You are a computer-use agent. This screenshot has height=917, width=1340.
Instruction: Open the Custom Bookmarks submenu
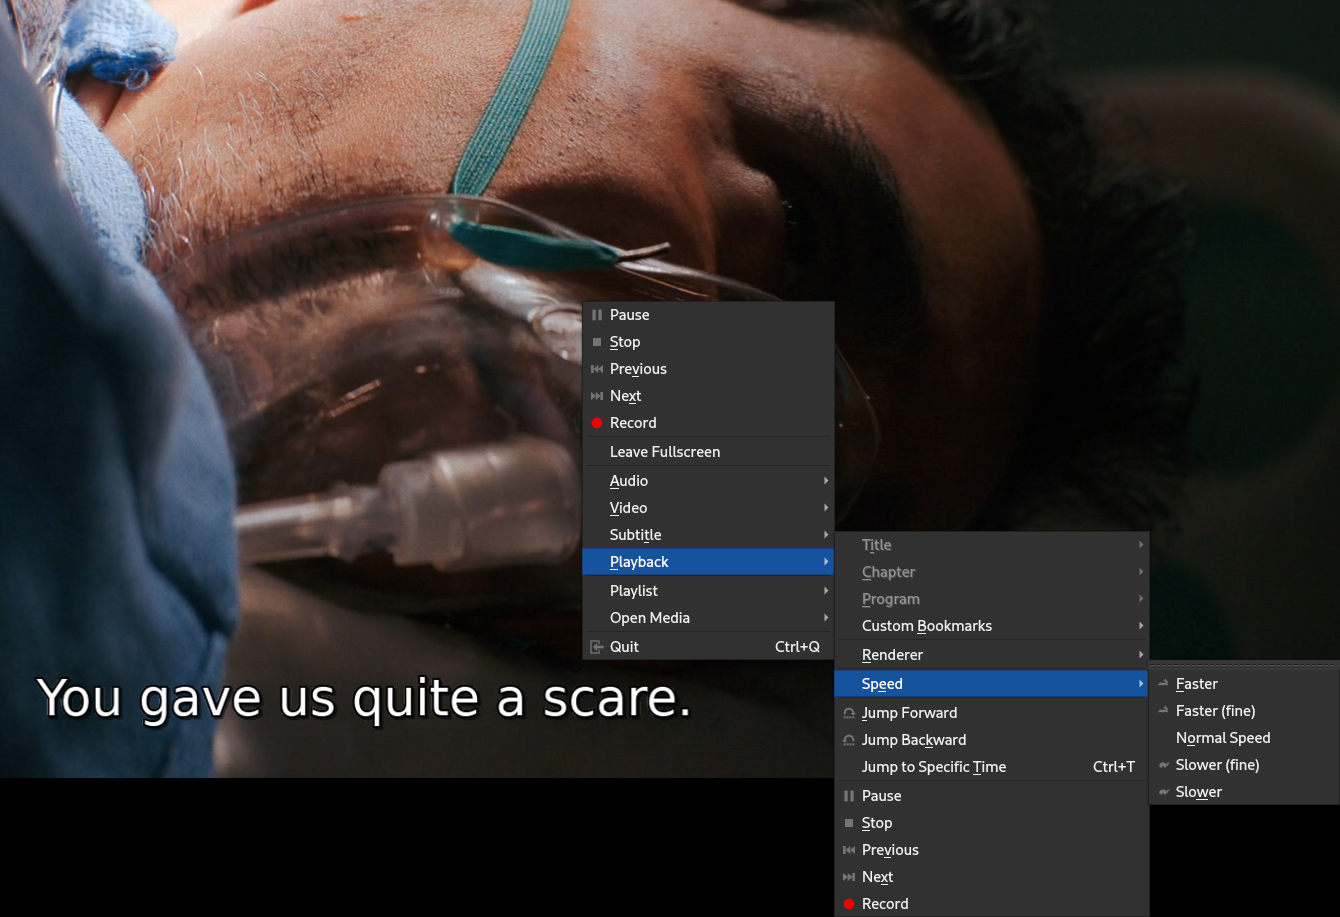coord(992,626)
